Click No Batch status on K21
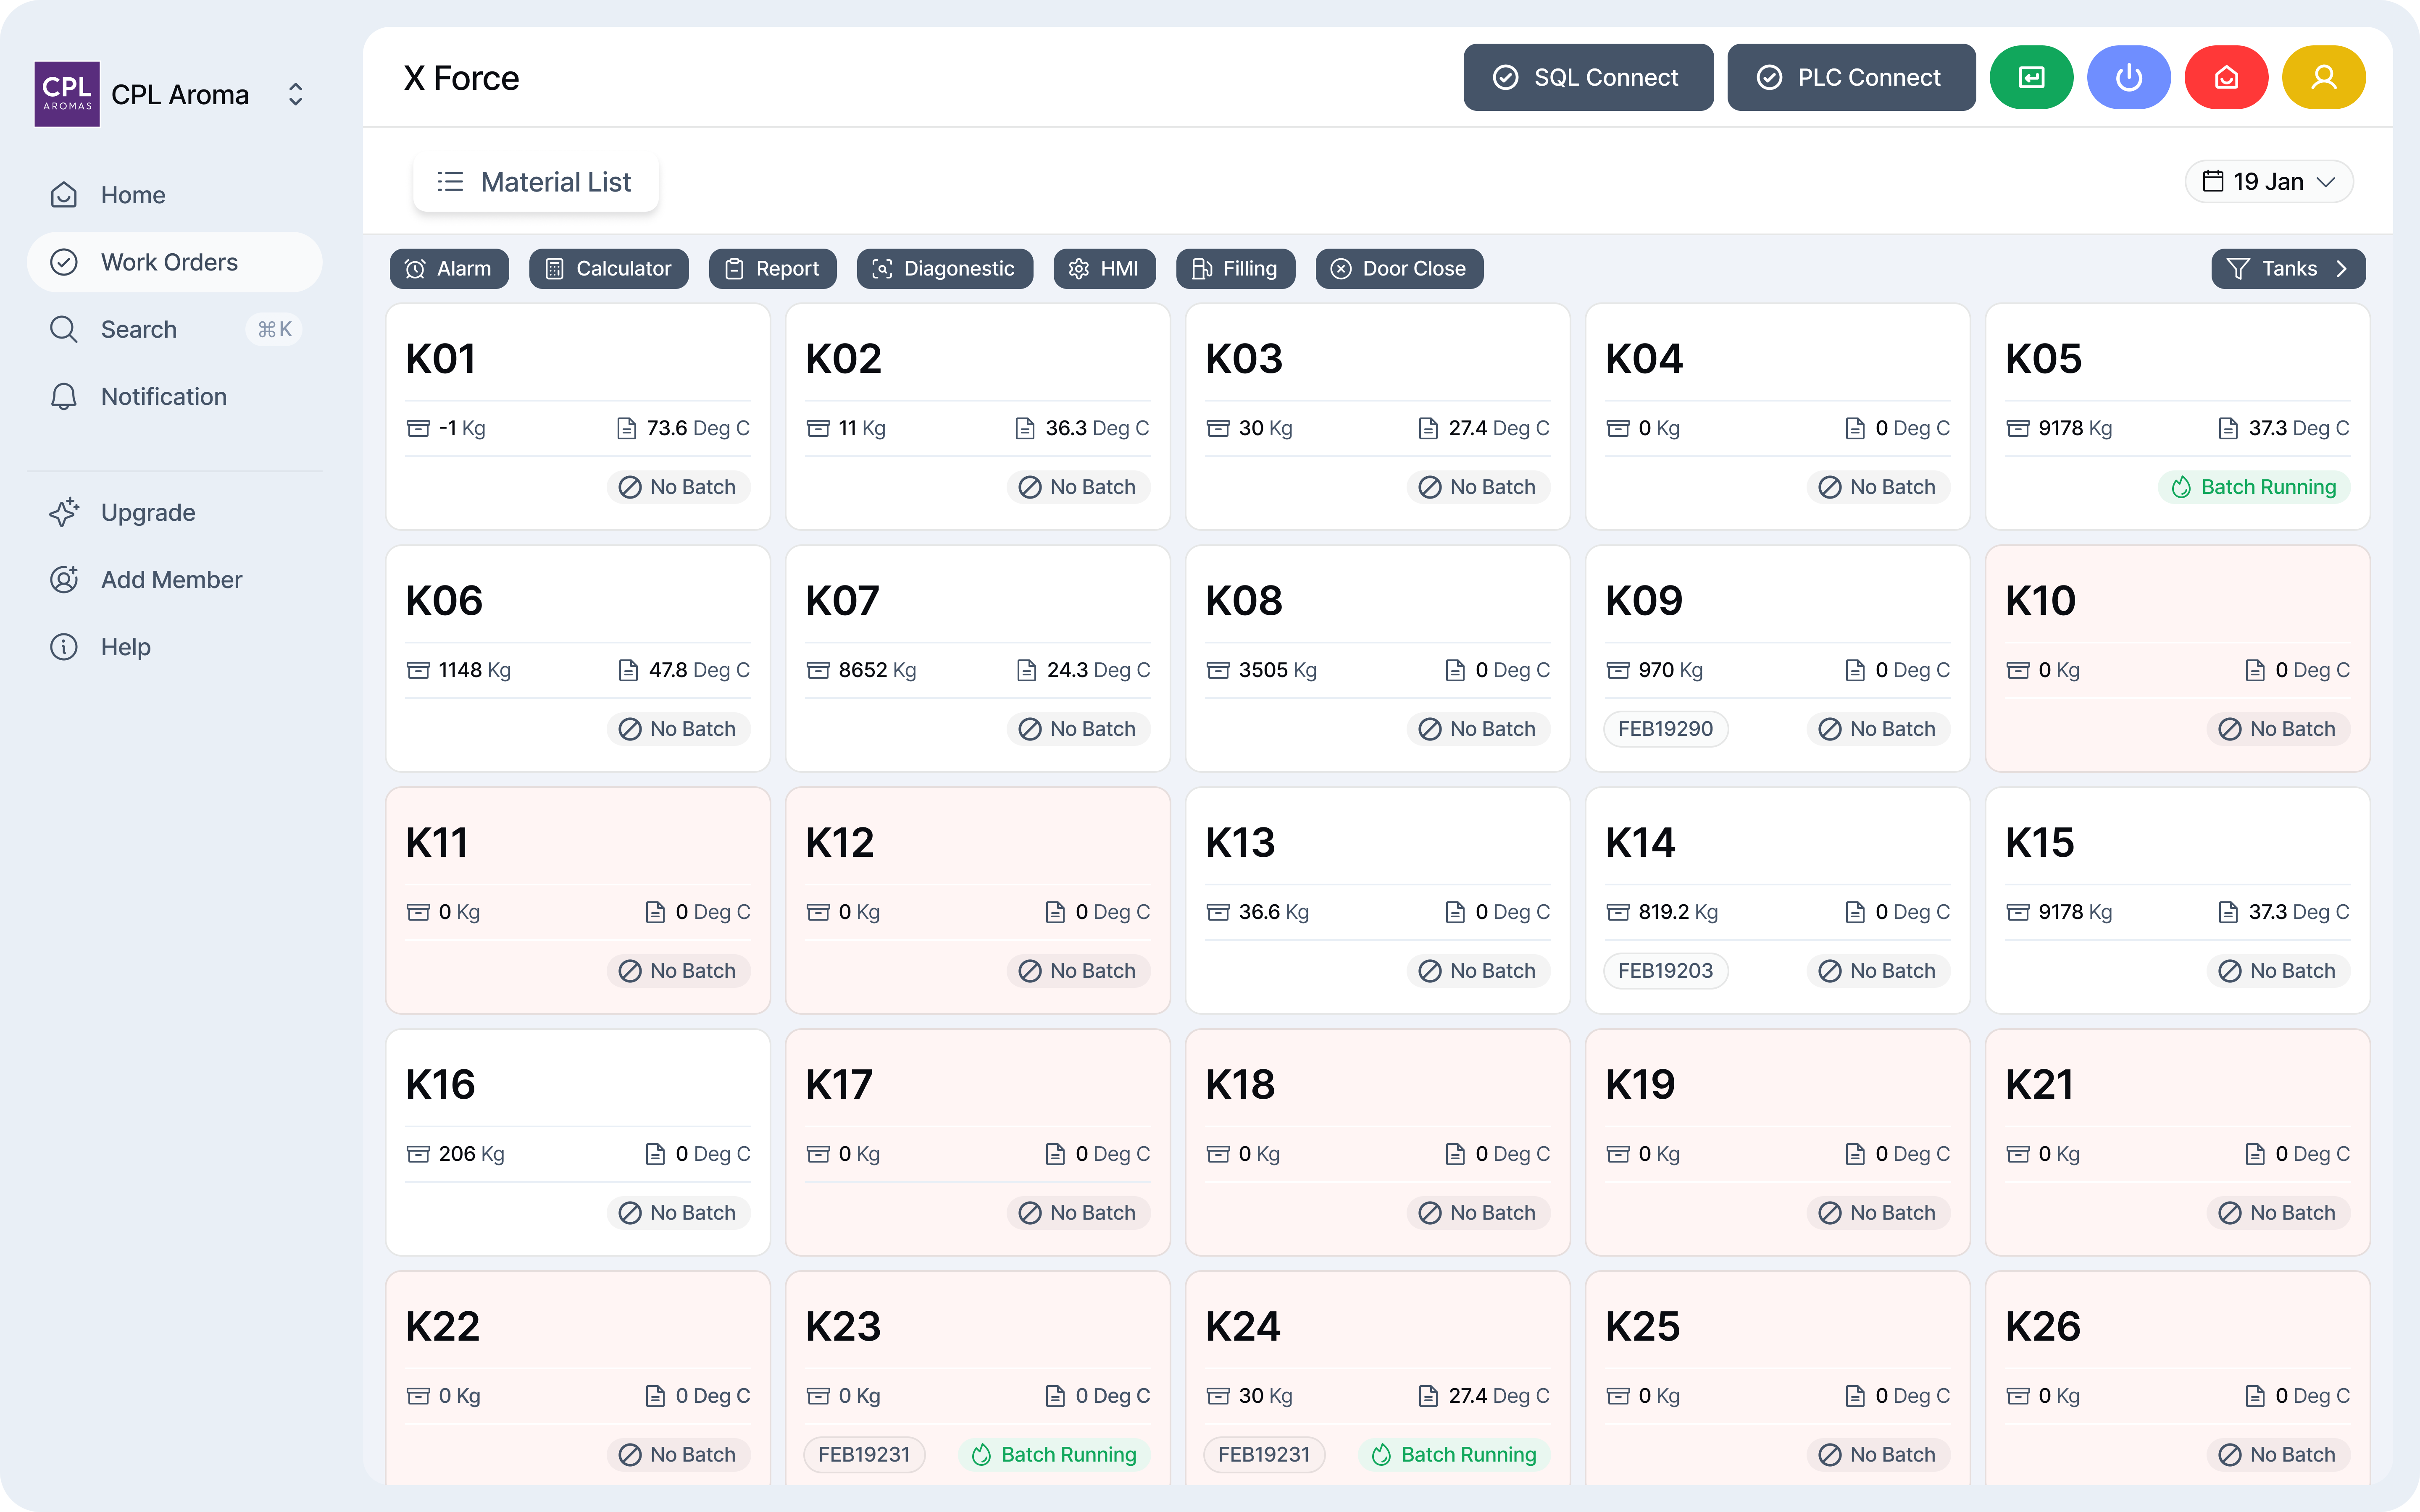Screen dimensions: 2420x1512 [2278, 1213]
